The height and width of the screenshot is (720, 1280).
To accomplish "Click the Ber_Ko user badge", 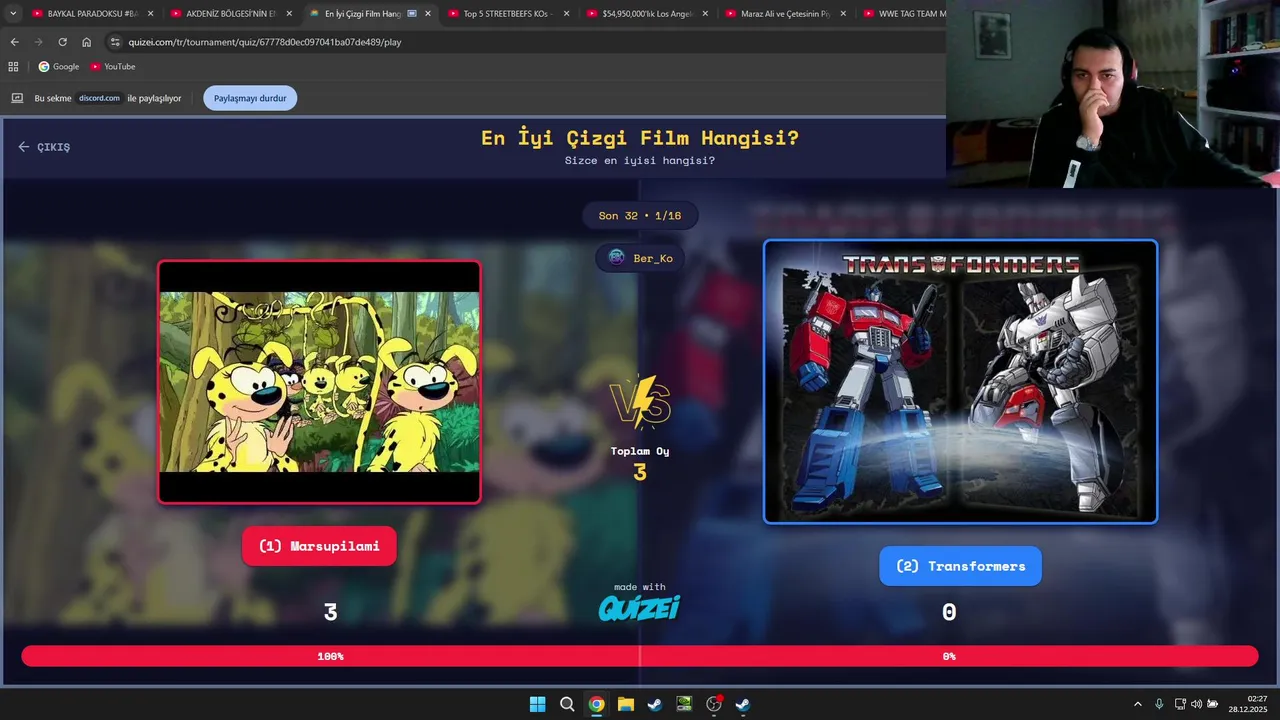I will (x=641, y=258).
